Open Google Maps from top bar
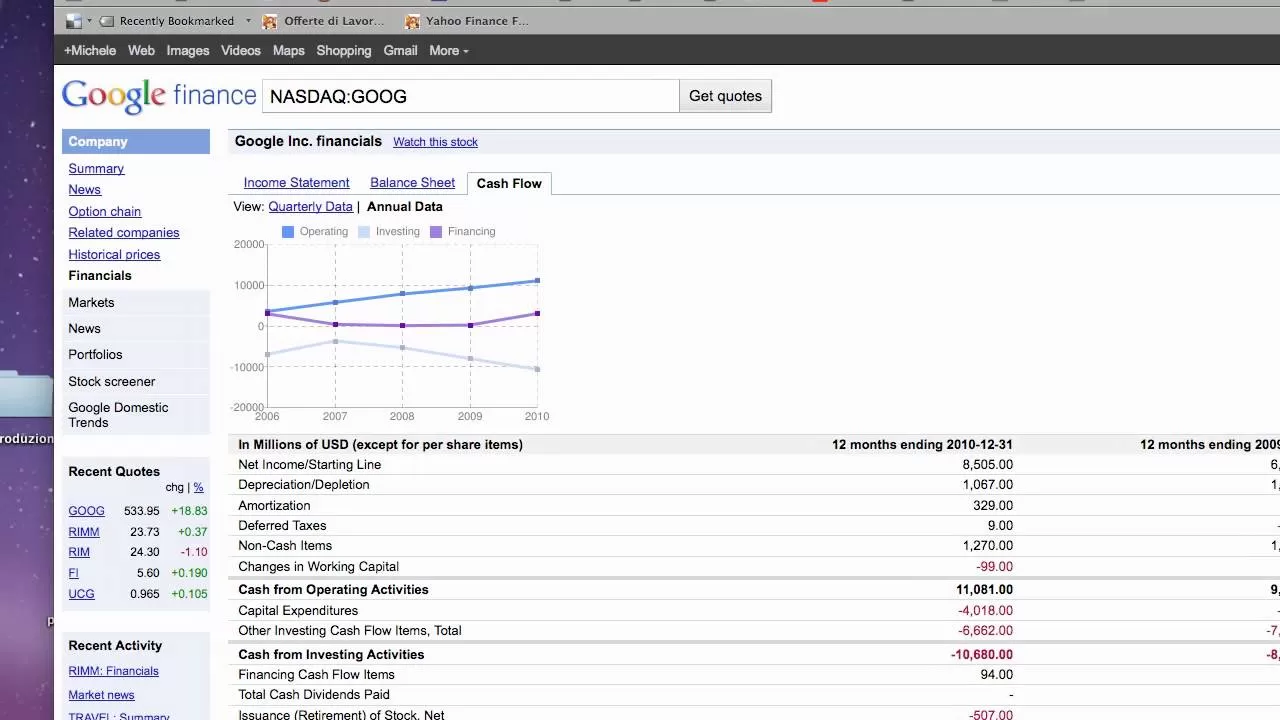Viewport: 1280px width, 720px height. pyautogui.click(x=288, y=50)
